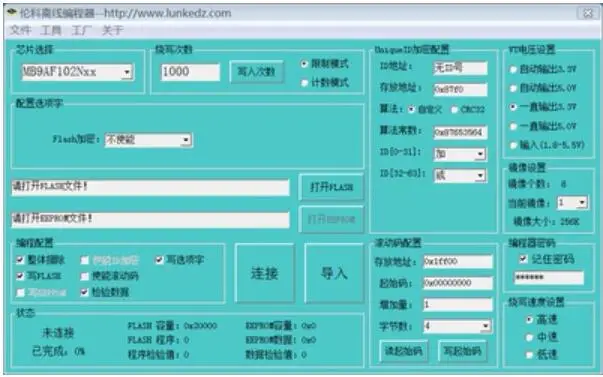Click the UniqueID 存放地址 field showing 0x8ff0
Screen dimensions: 603x377
click(460, 89)
